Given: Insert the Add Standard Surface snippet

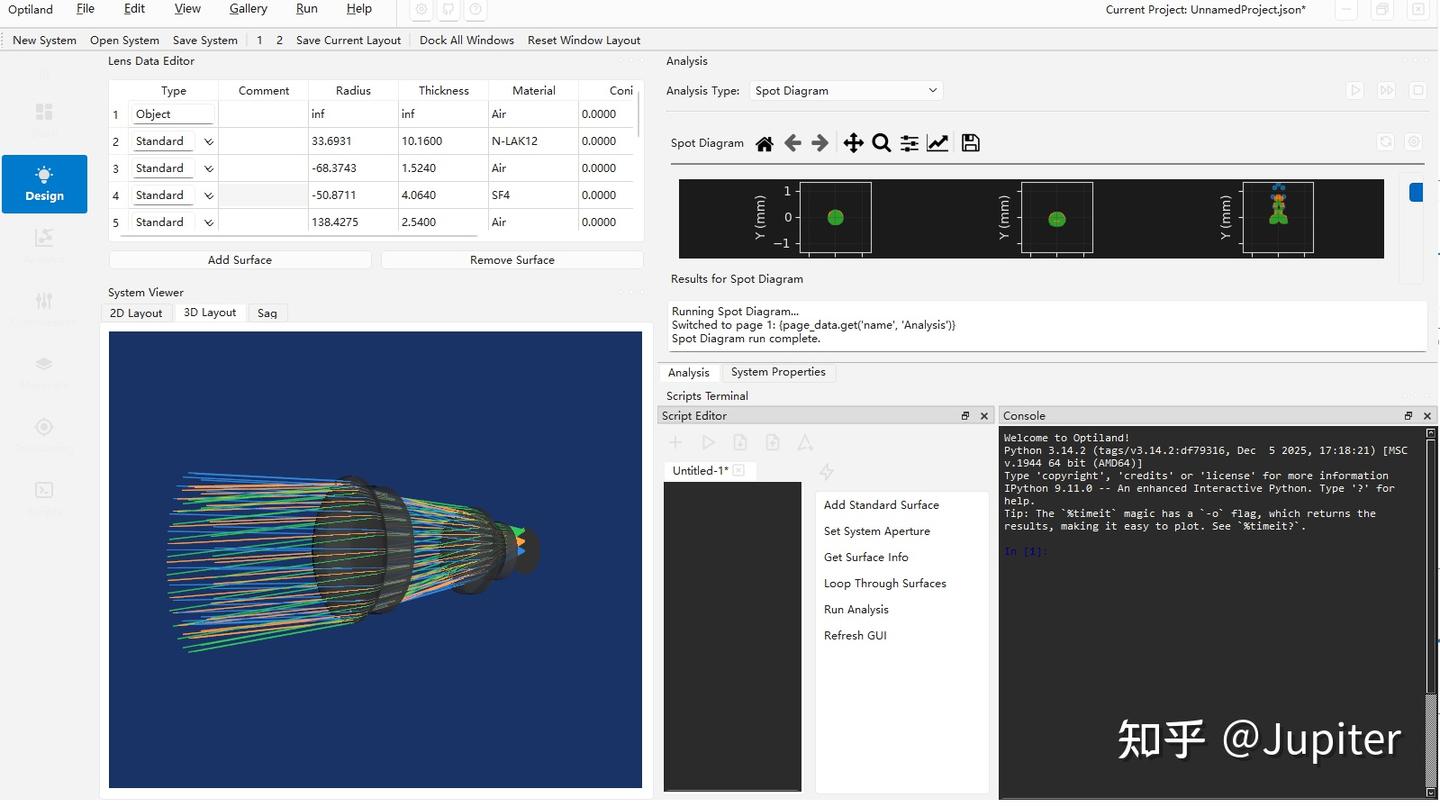Looking at the screenshot, I should click(881, 505).
